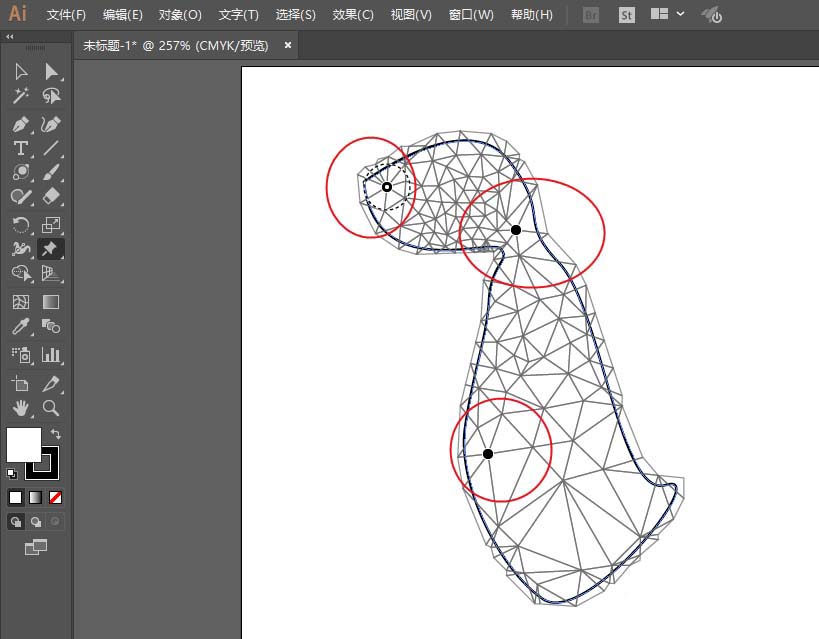Open the 效果(C) menu

pos(353,15)
